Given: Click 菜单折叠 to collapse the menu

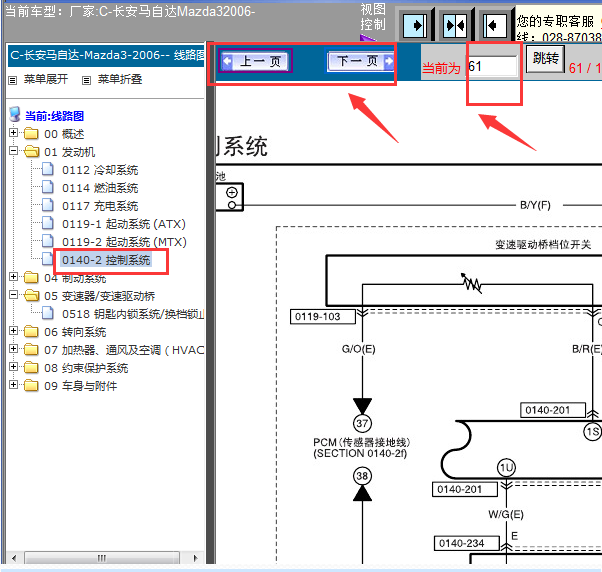Looking at the screenshot, I should (x=120, y=79).
